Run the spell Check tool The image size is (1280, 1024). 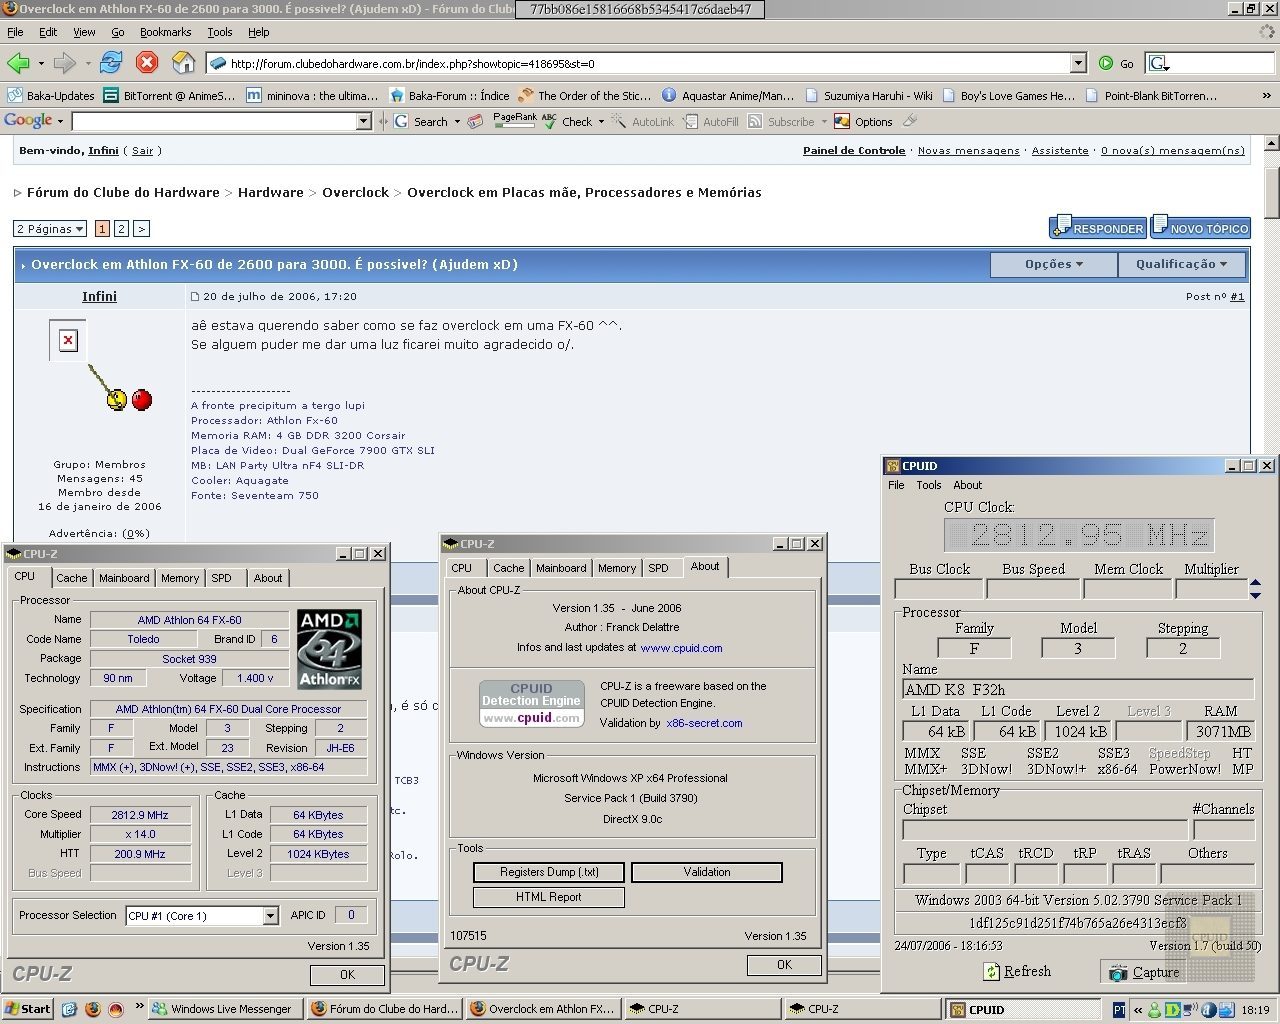click(x=567, y=122)
